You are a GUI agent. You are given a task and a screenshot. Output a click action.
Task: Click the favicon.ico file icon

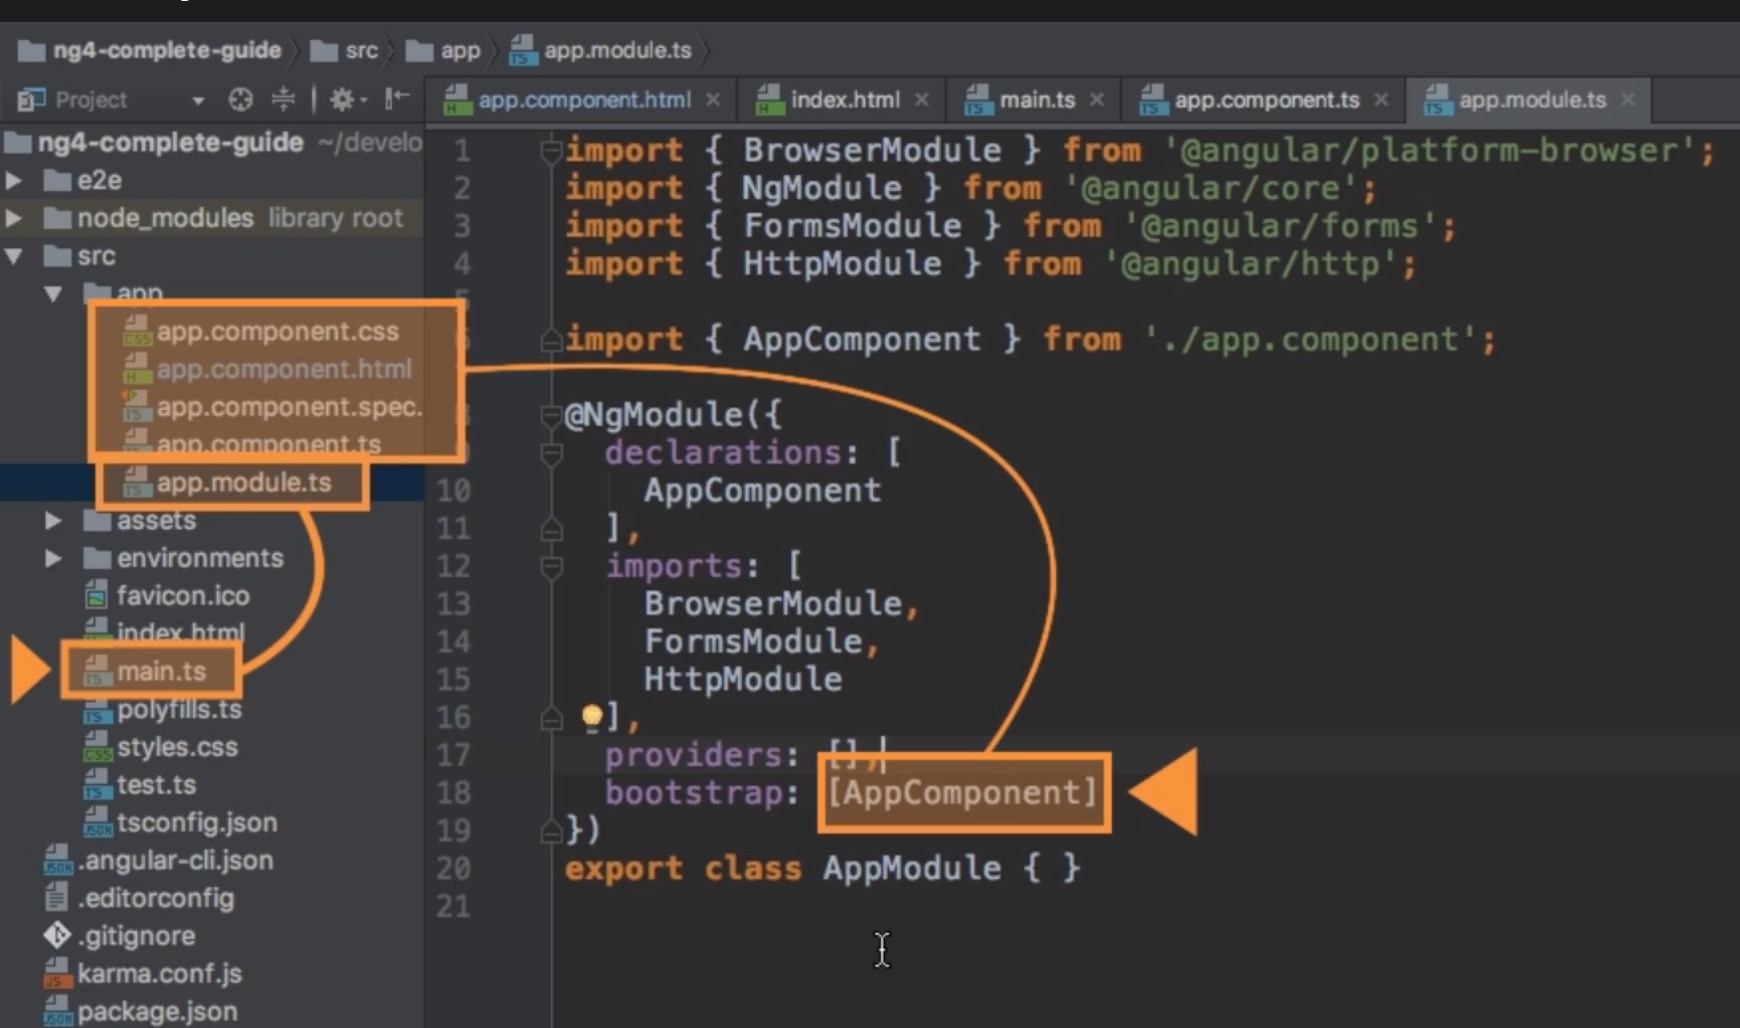96,596
